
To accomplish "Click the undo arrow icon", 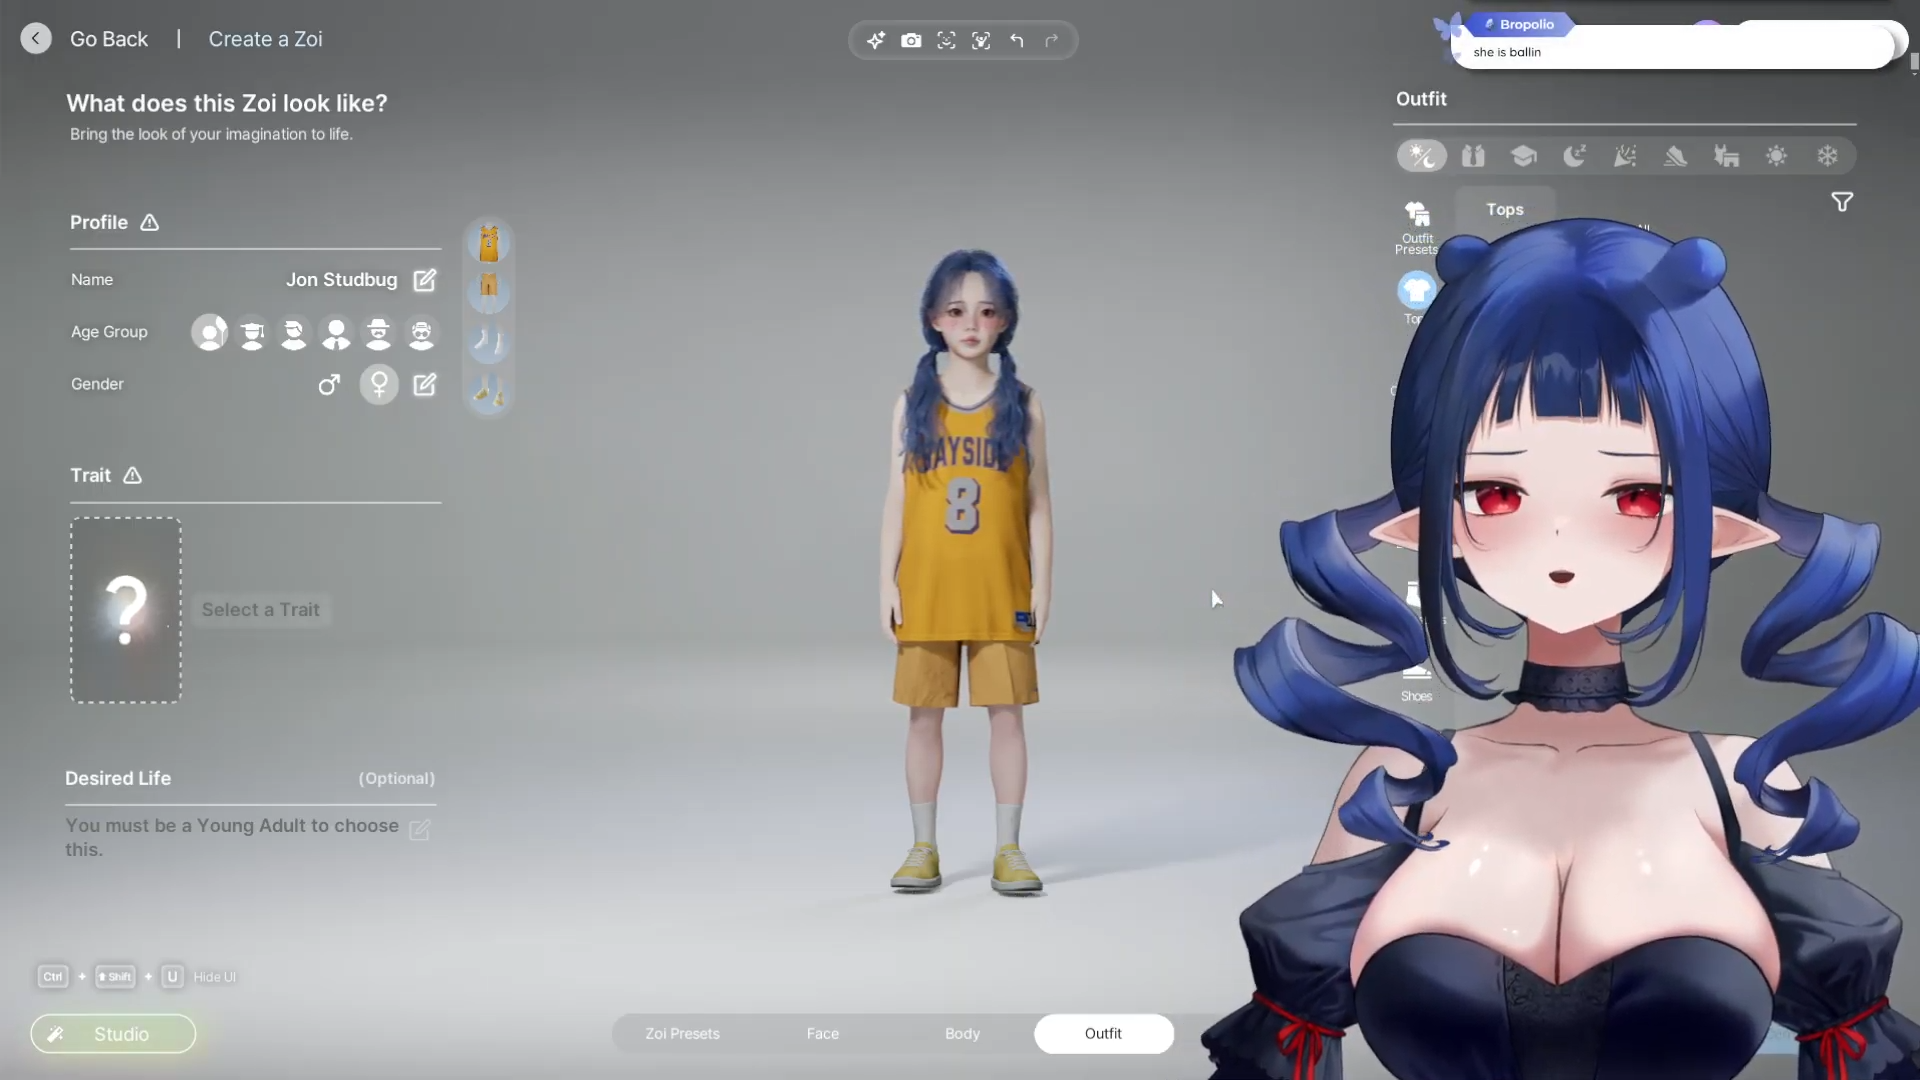I will 1017,41.
